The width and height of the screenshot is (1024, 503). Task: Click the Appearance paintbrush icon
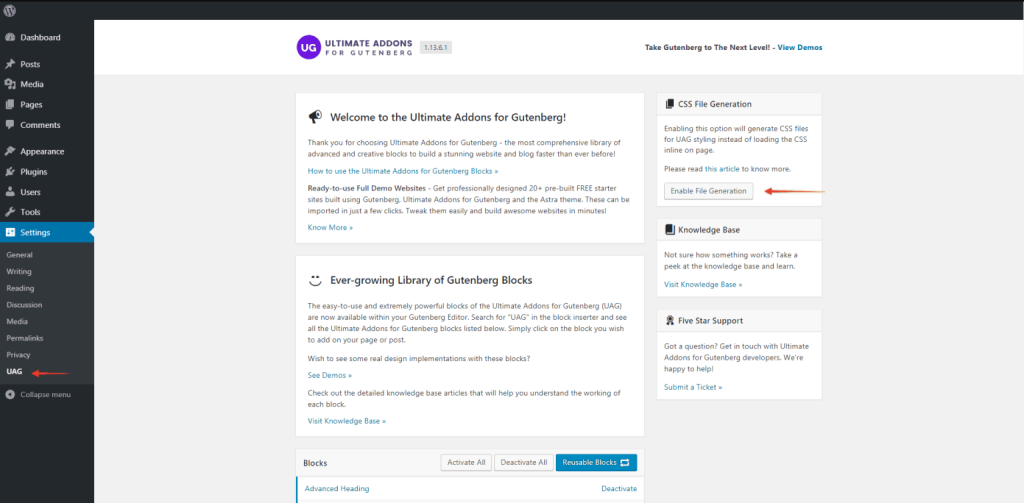[10, 152]
